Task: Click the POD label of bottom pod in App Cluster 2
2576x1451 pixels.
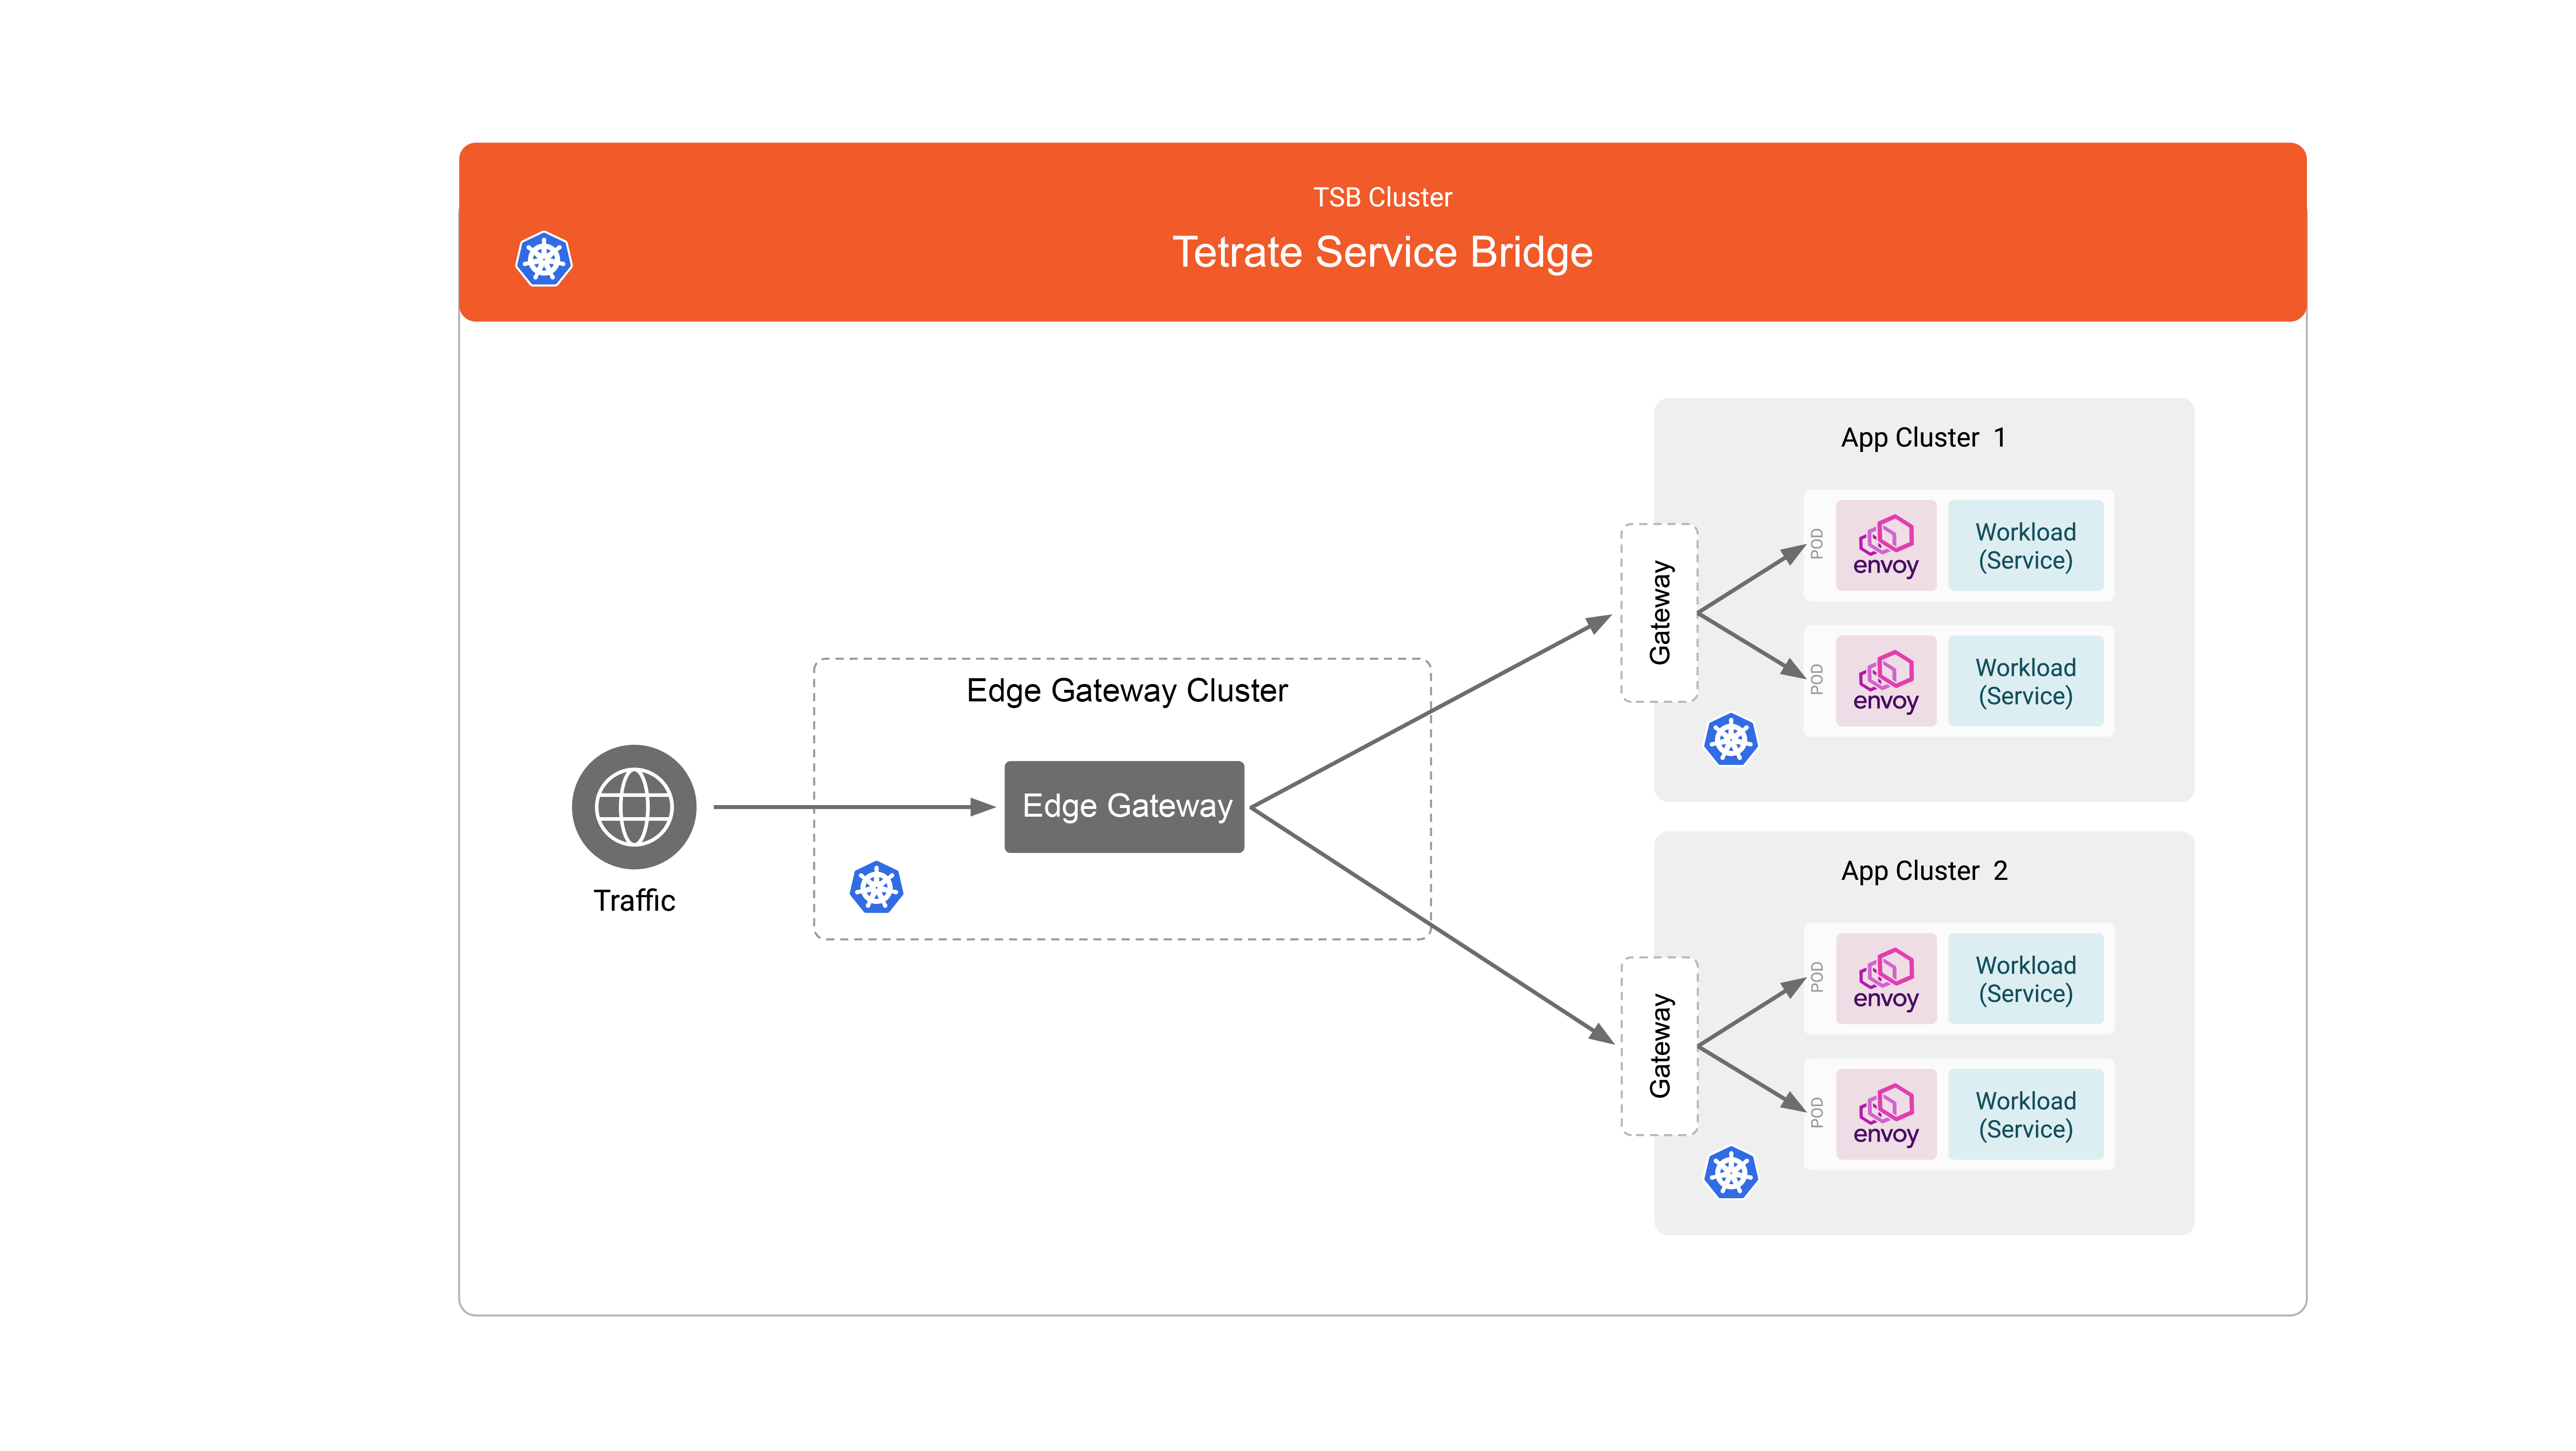Action: tap(1817, 1113)
